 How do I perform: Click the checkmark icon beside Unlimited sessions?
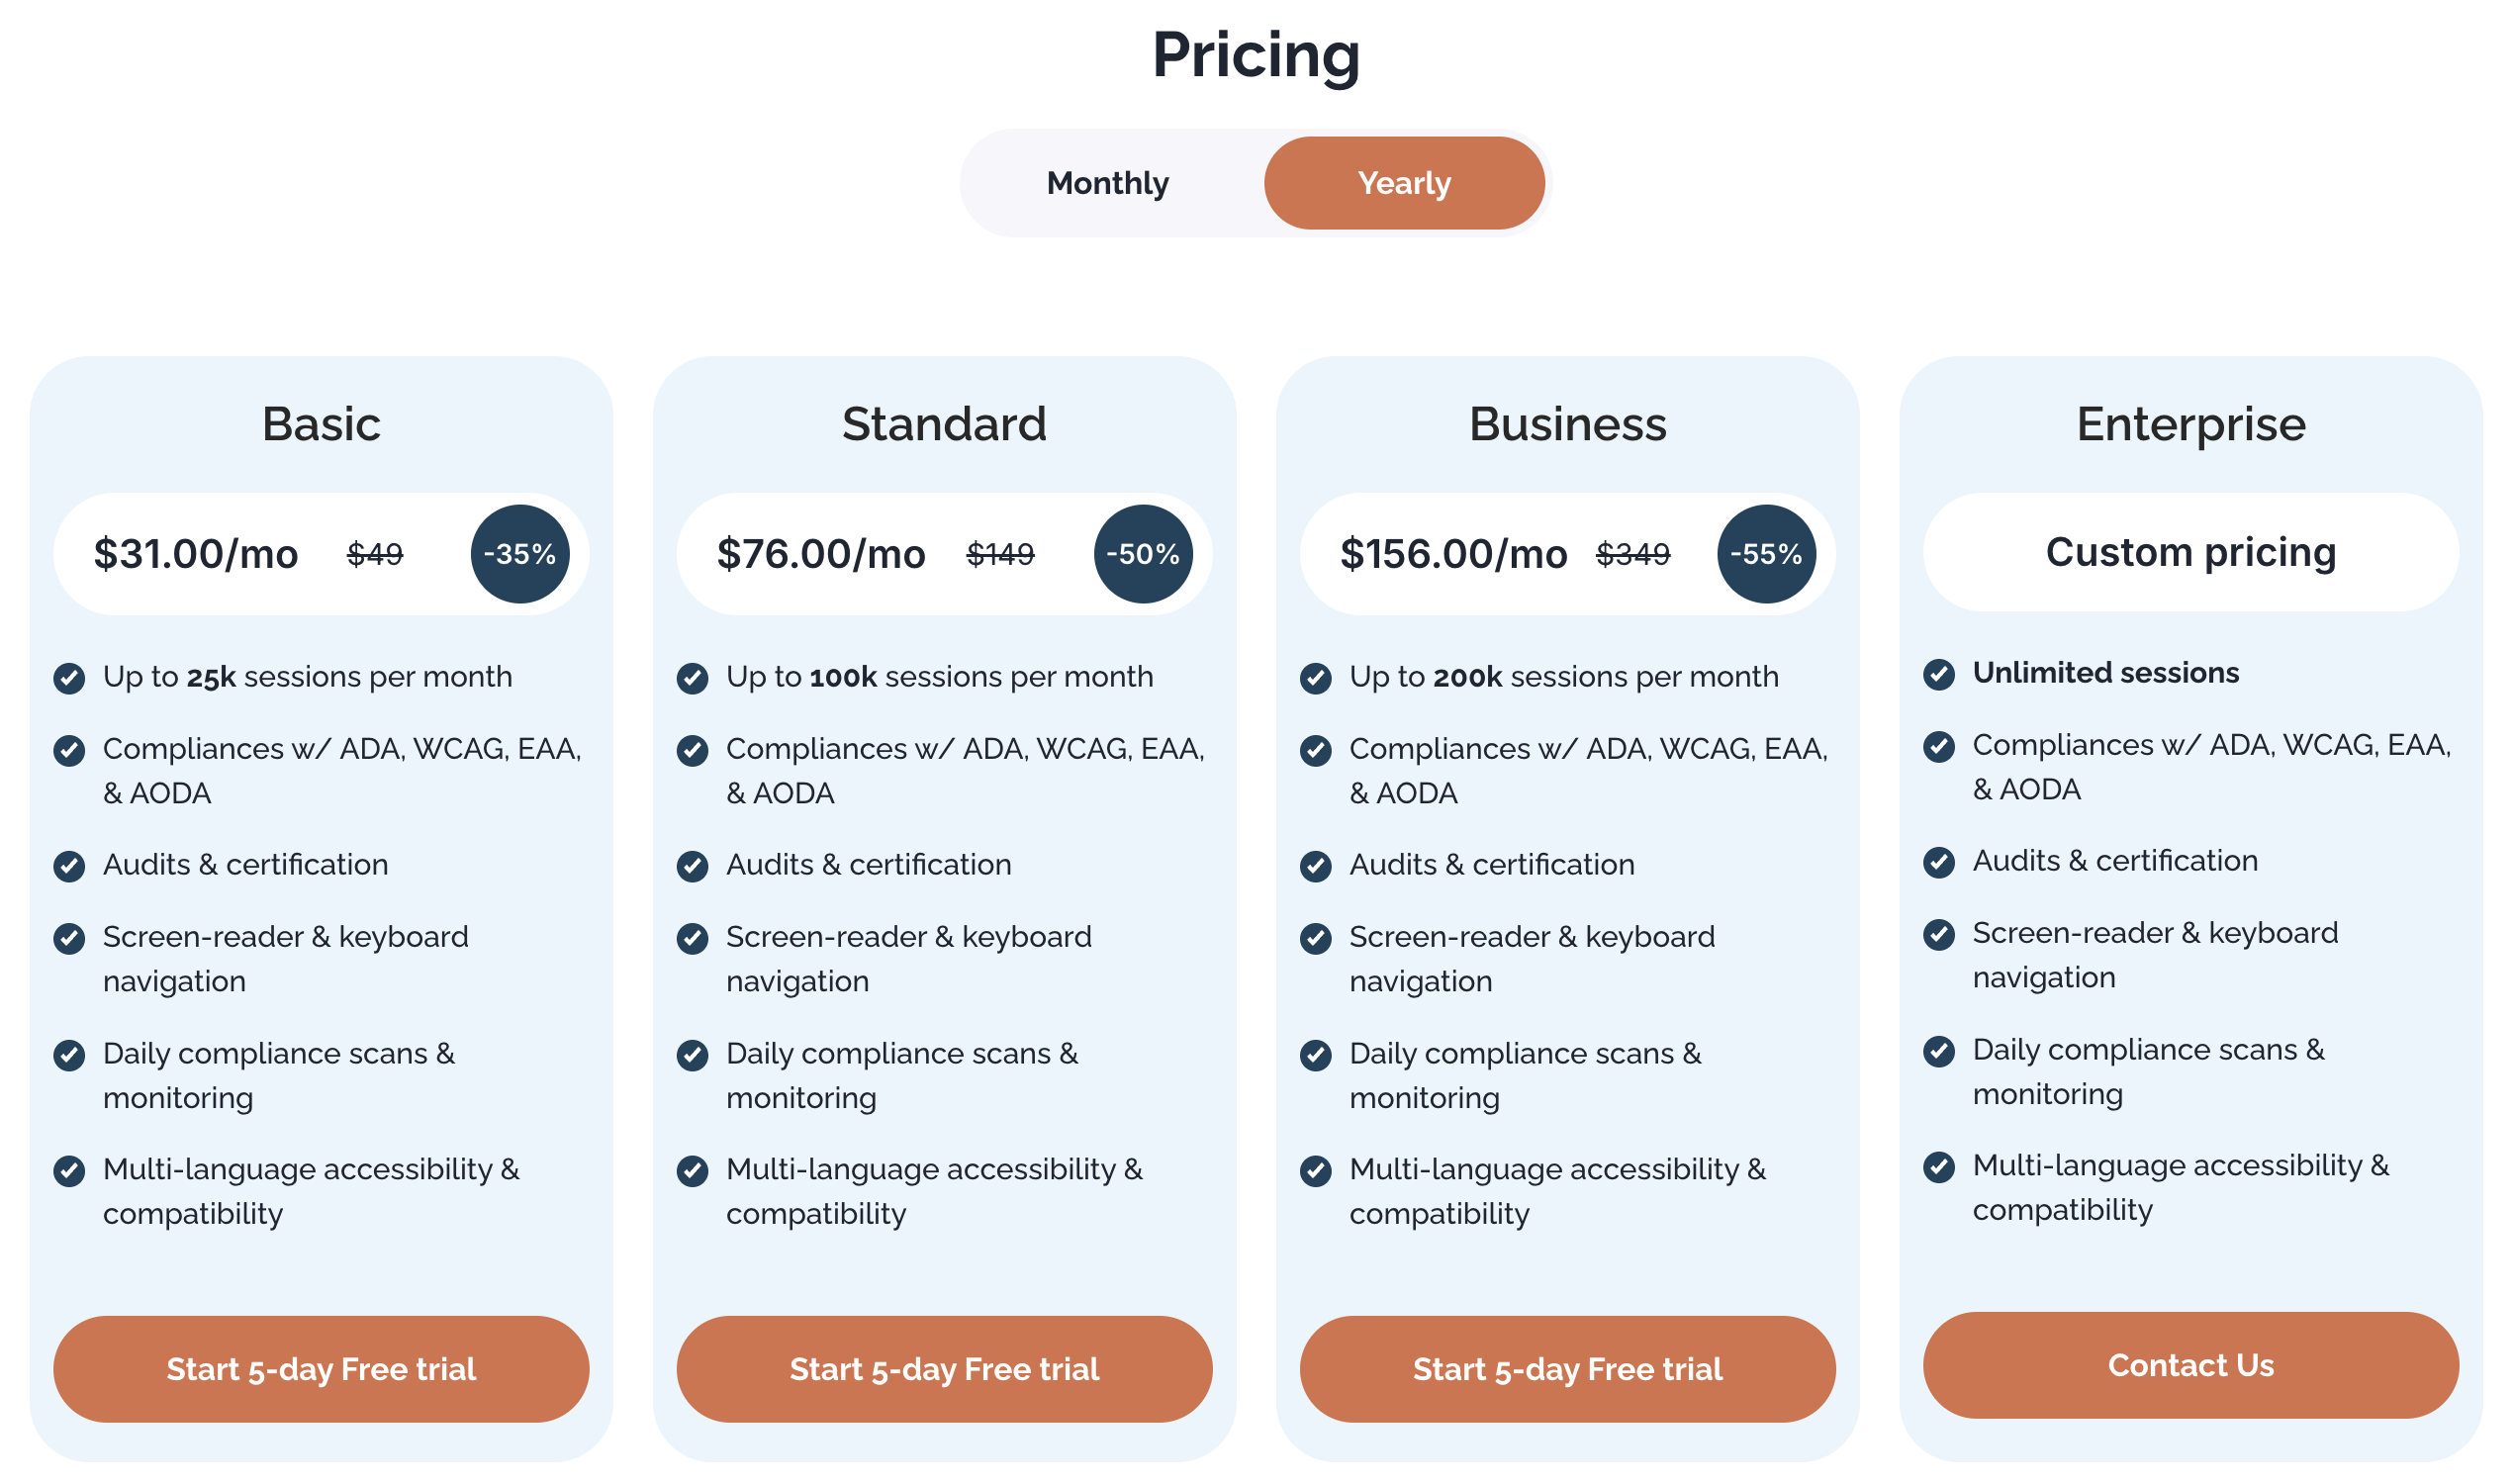(x=1938, y=674)
